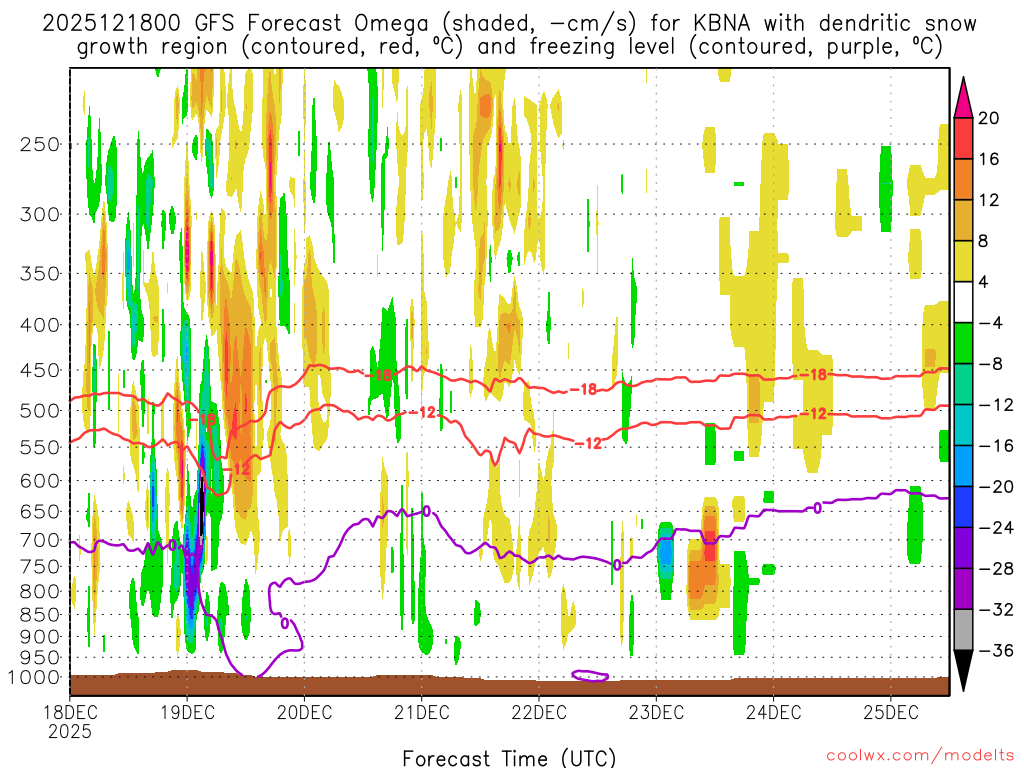The height and width of the screenshot is (768, 1024).
Task: Click the '450' pressure level label
Action: (40, 370)
